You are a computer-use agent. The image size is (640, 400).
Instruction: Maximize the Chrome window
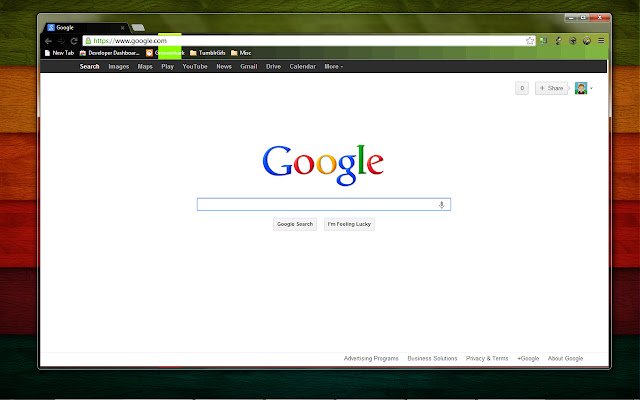point(583,18)
